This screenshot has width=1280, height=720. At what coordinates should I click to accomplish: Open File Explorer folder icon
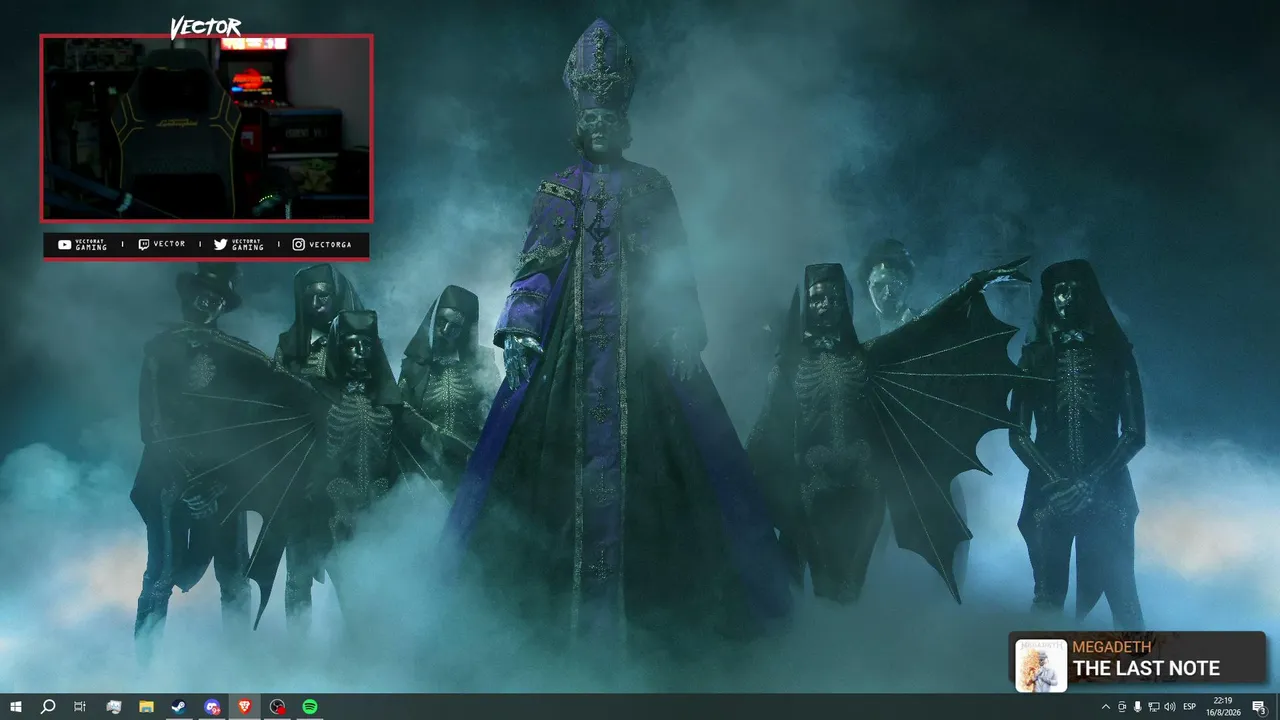click(146, 707)
